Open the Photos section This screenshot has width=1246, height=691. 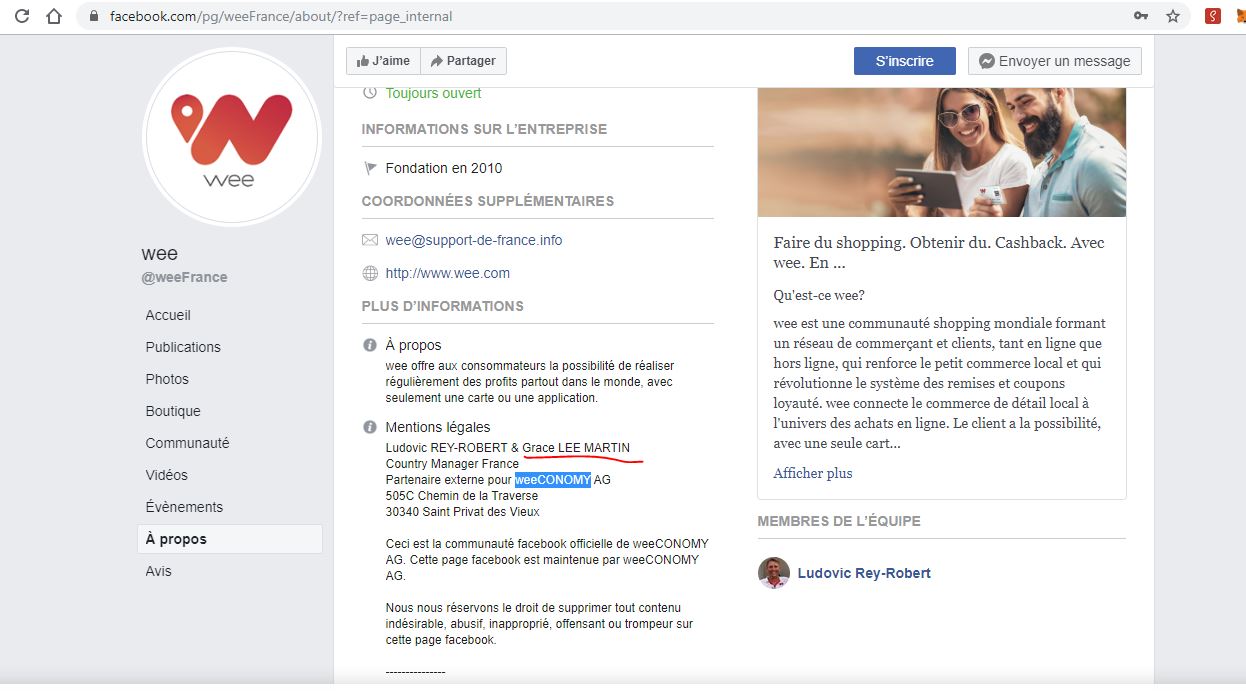point(167,379)
